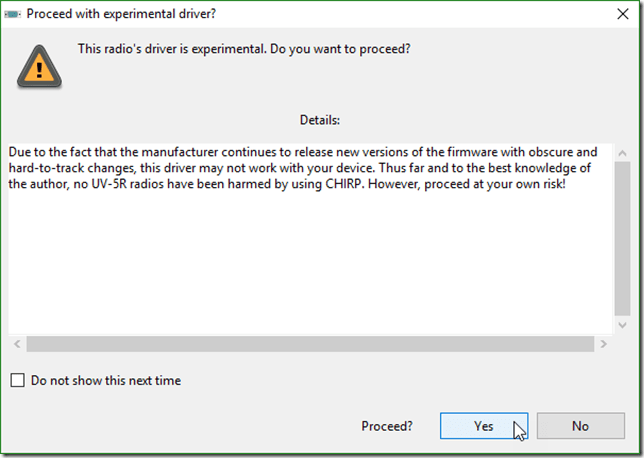Click the scrollbar's left arrow
Image resolution: width=644 pixels, height=458 pixels.
16,343
